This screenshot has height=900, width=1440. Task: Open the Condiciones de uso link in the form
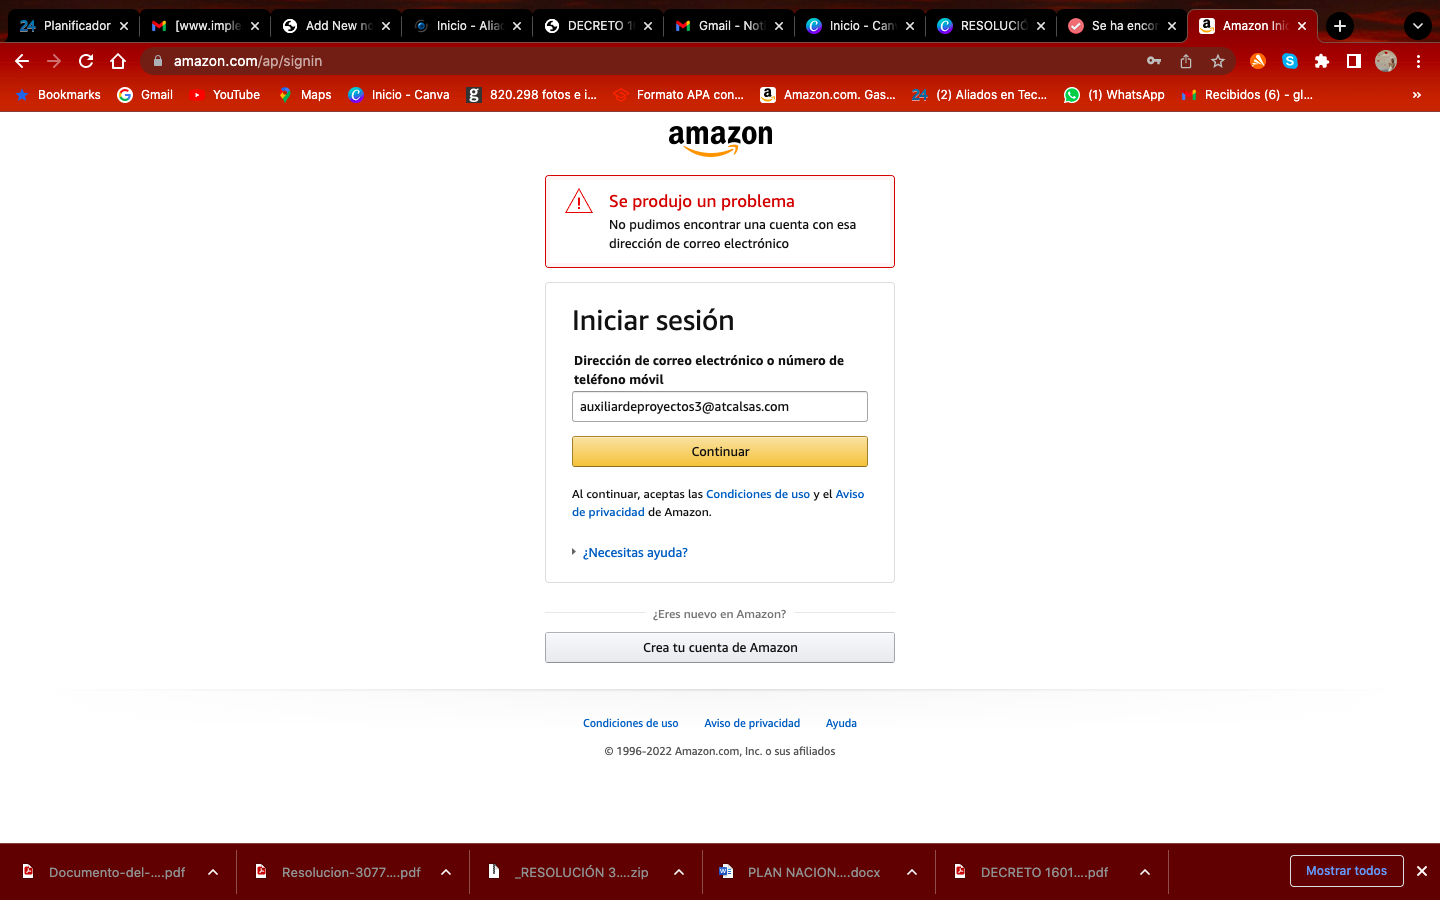click(758, 494)
